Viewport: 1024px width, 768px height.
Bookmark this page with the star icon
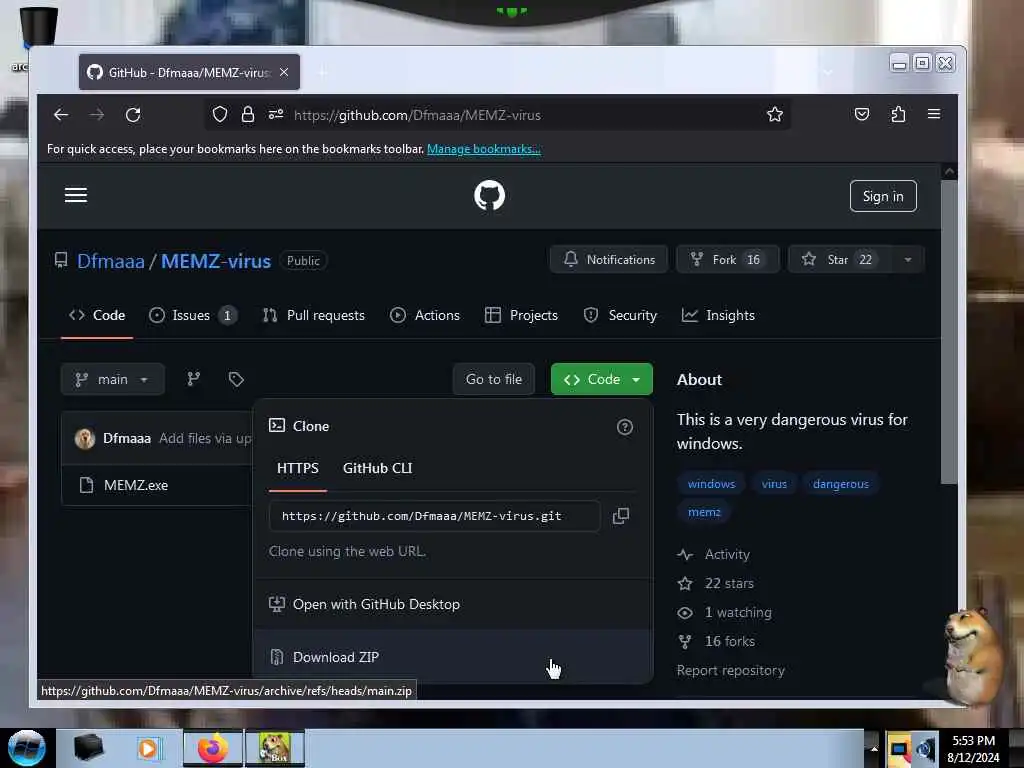[x=775, y=114]
